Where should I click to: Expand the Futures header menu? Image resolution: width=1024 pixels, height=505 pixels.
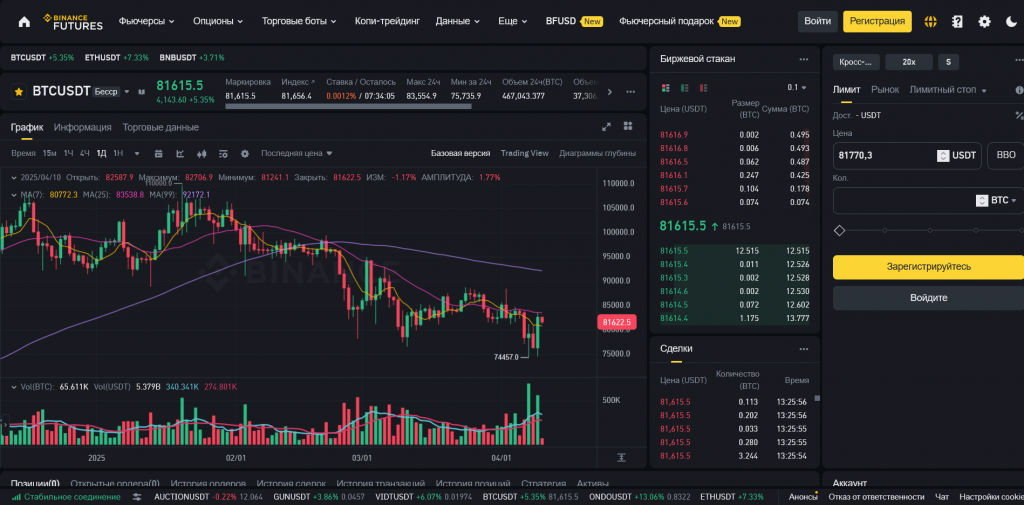pyautogui.click(x=146, y=21)
